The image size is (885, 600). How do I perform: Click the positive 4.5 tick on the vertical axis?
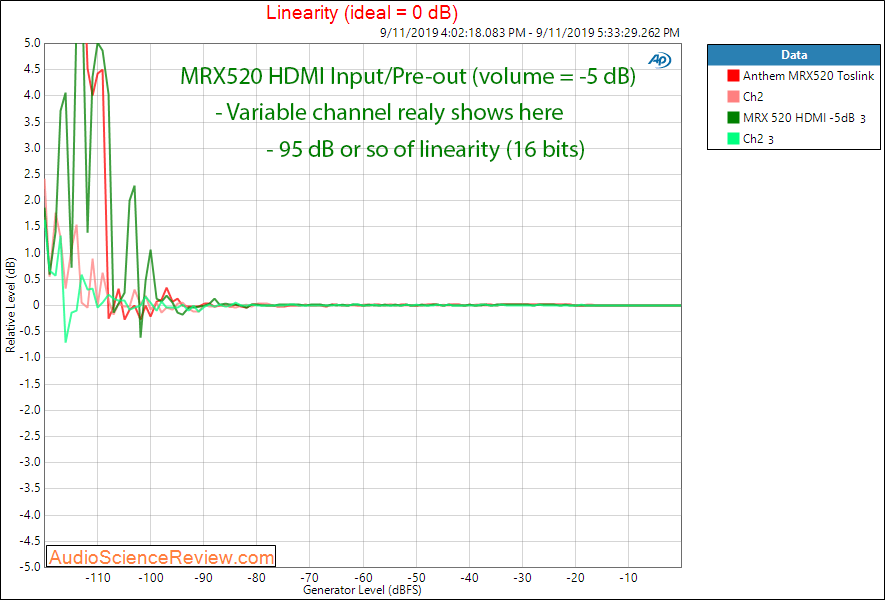coord(32,69)
